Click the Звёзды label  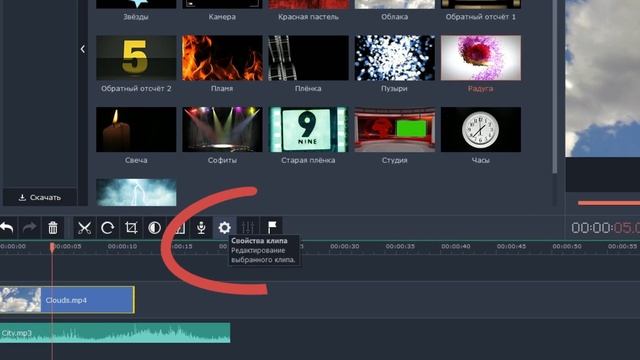(136, 17)
